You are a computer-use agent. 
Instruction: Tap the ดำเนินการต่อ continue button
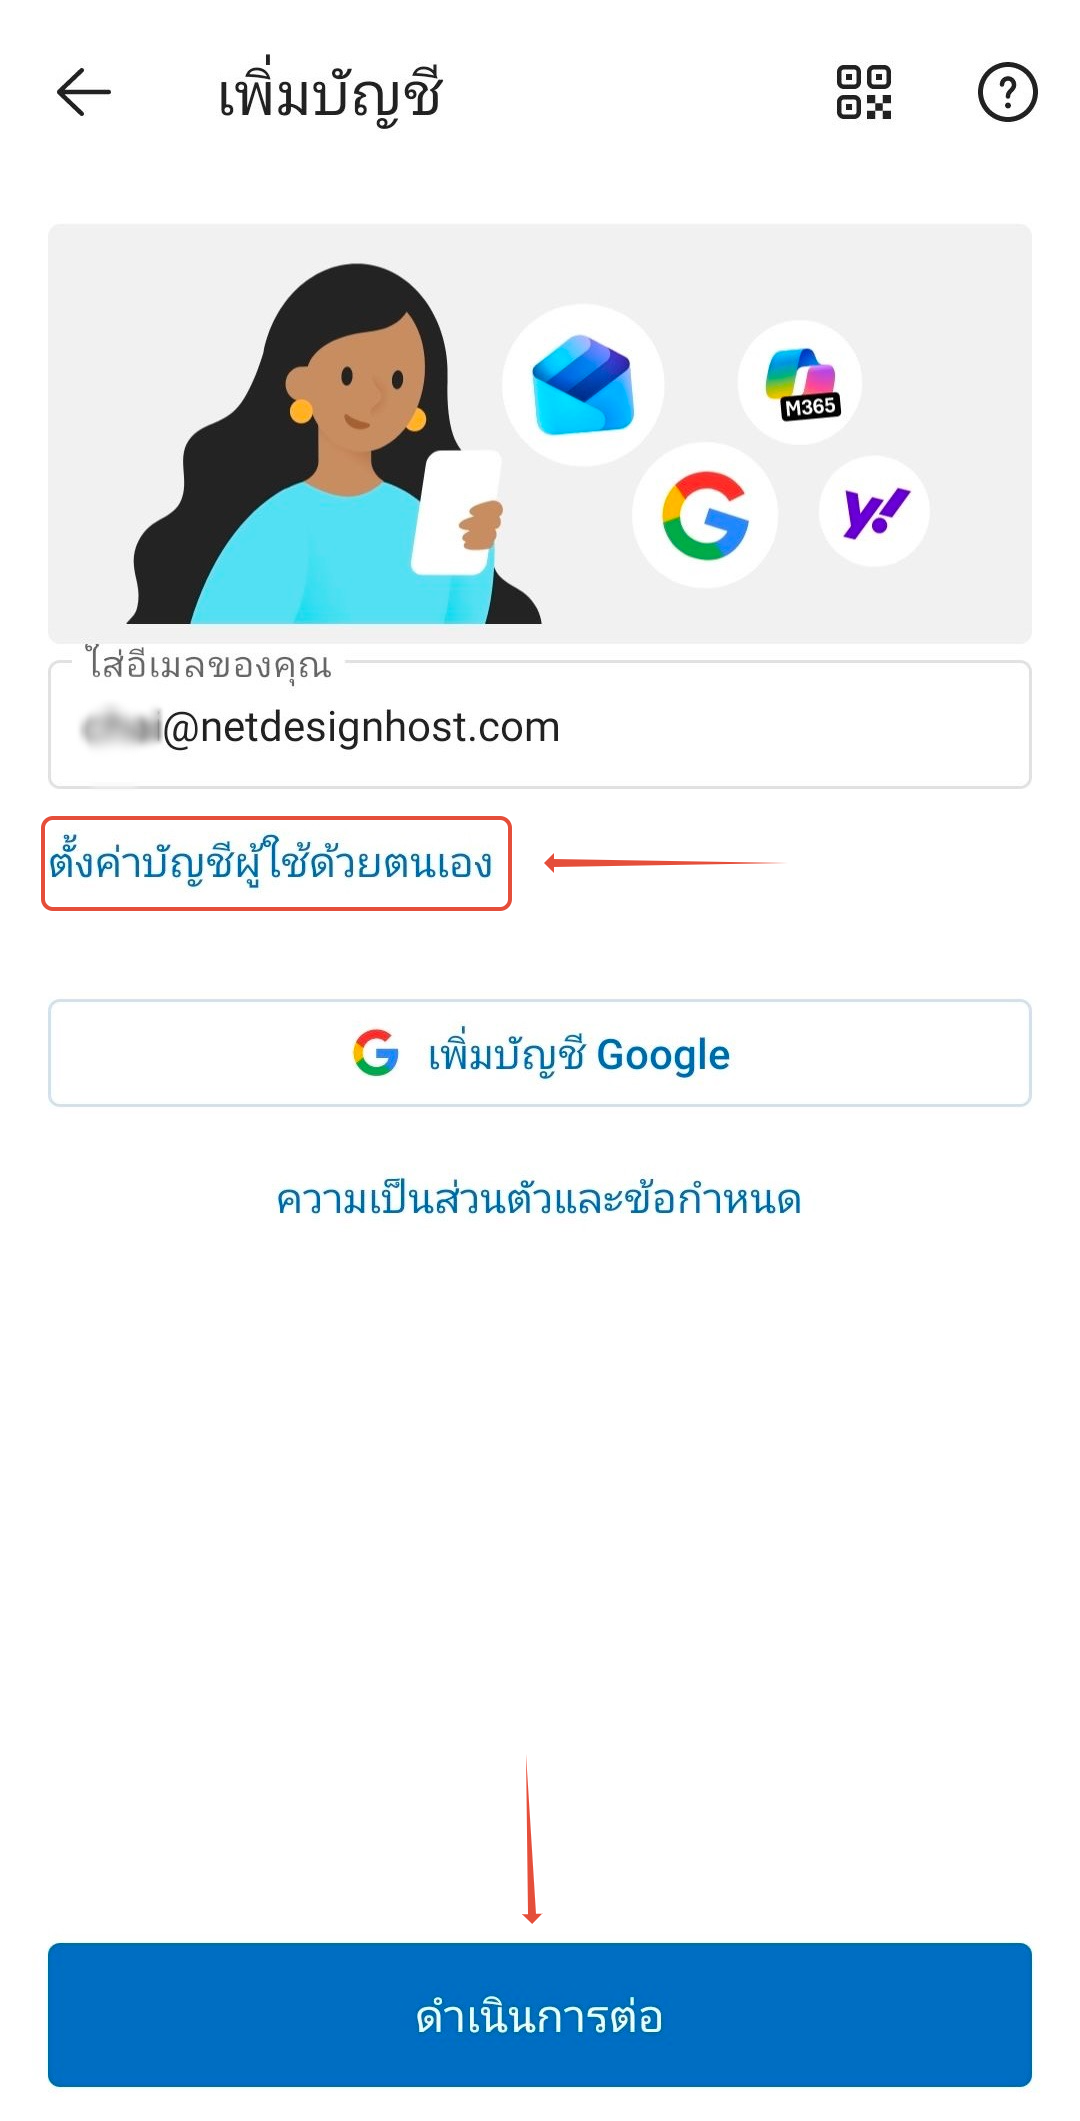[x=540, y=2015]
